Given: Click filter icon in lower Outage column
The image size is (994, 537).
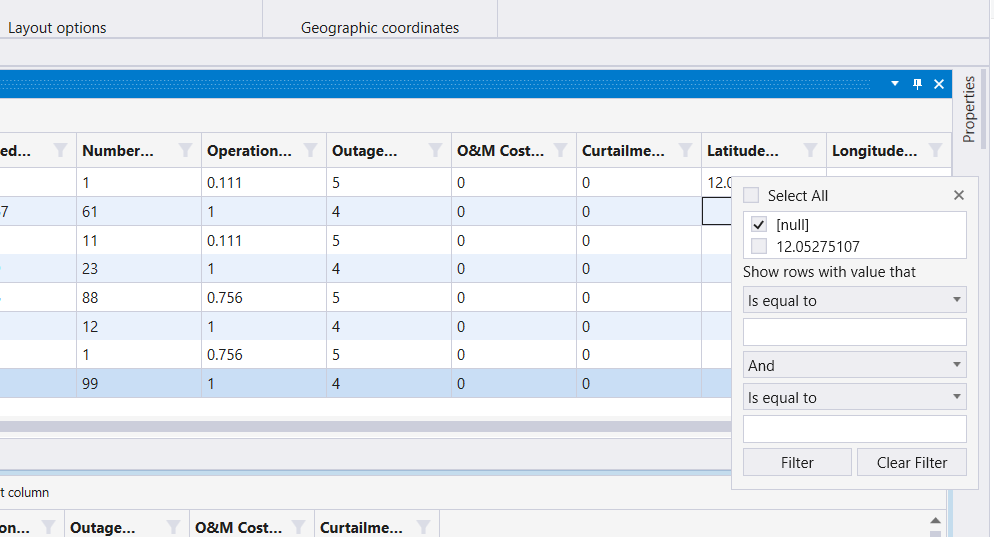Looking at the screenshot, I should 173,527.
